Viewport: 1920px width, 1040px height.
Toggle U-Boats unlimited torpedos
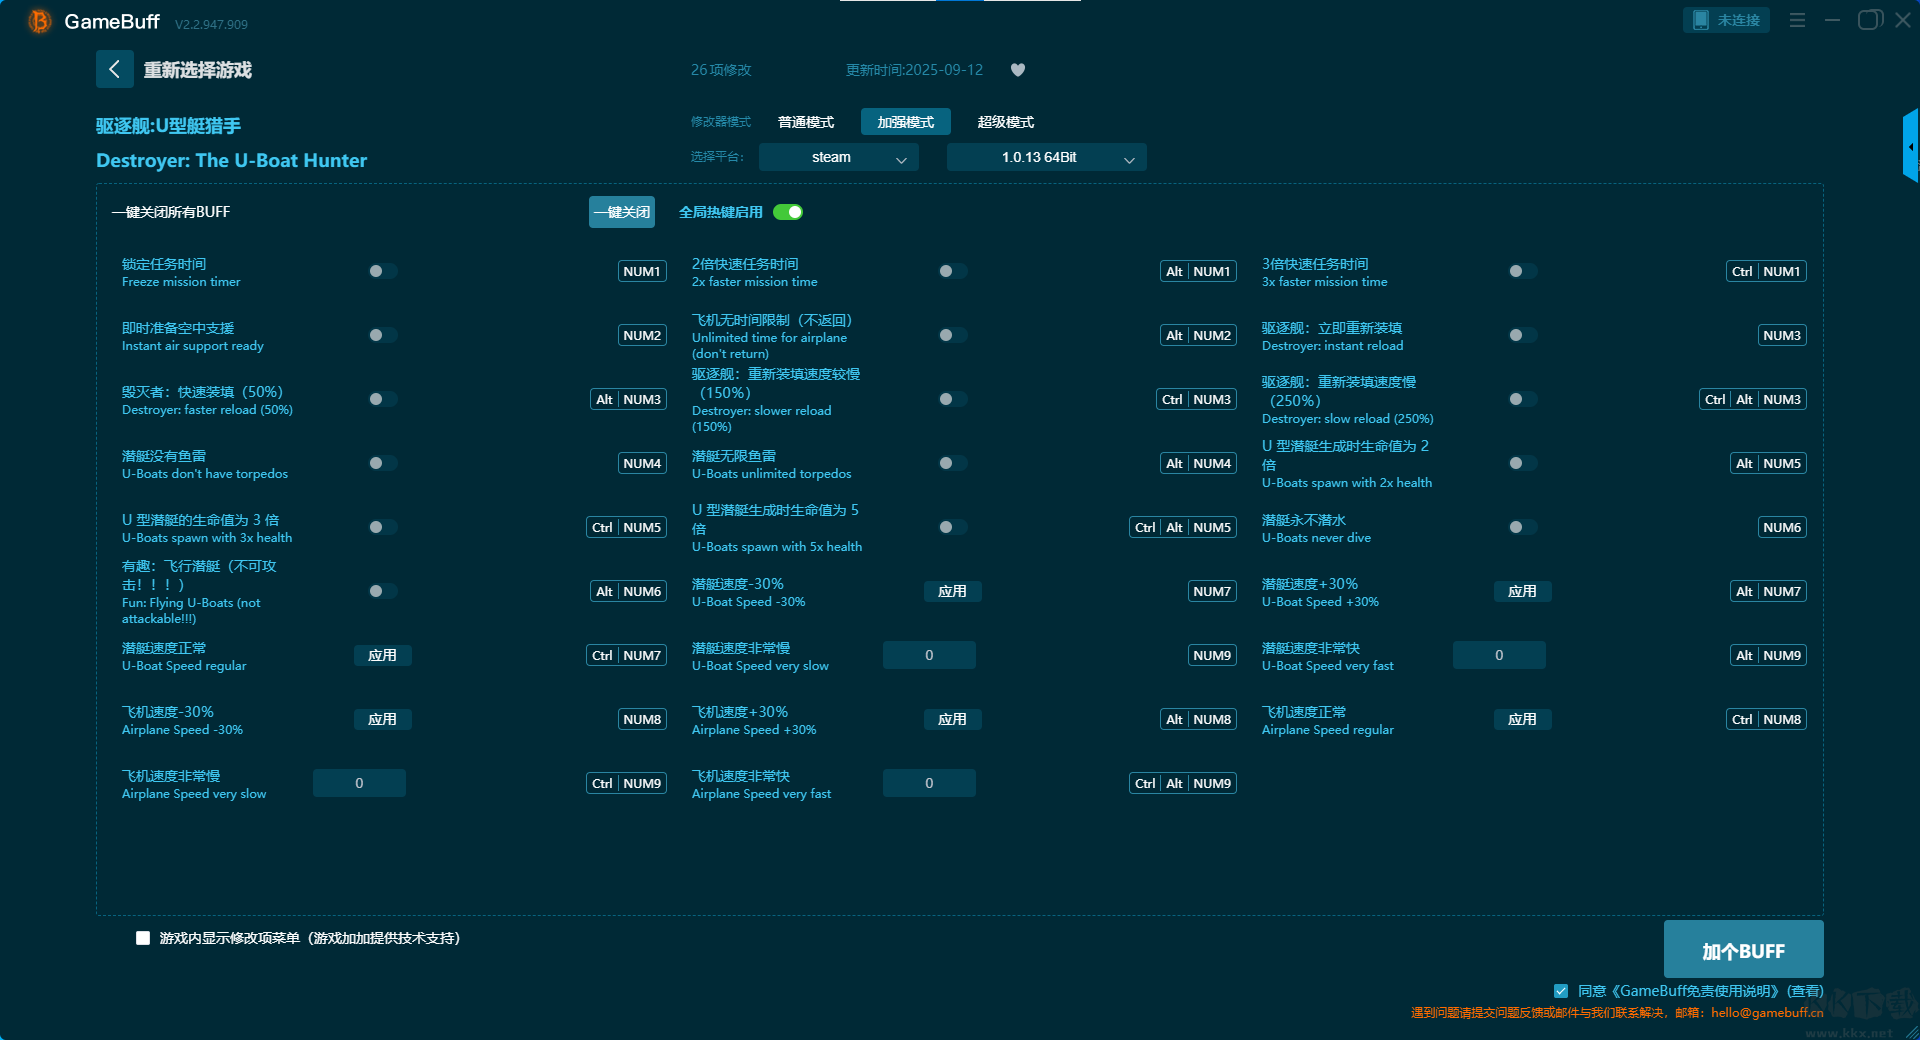[953, 463]
